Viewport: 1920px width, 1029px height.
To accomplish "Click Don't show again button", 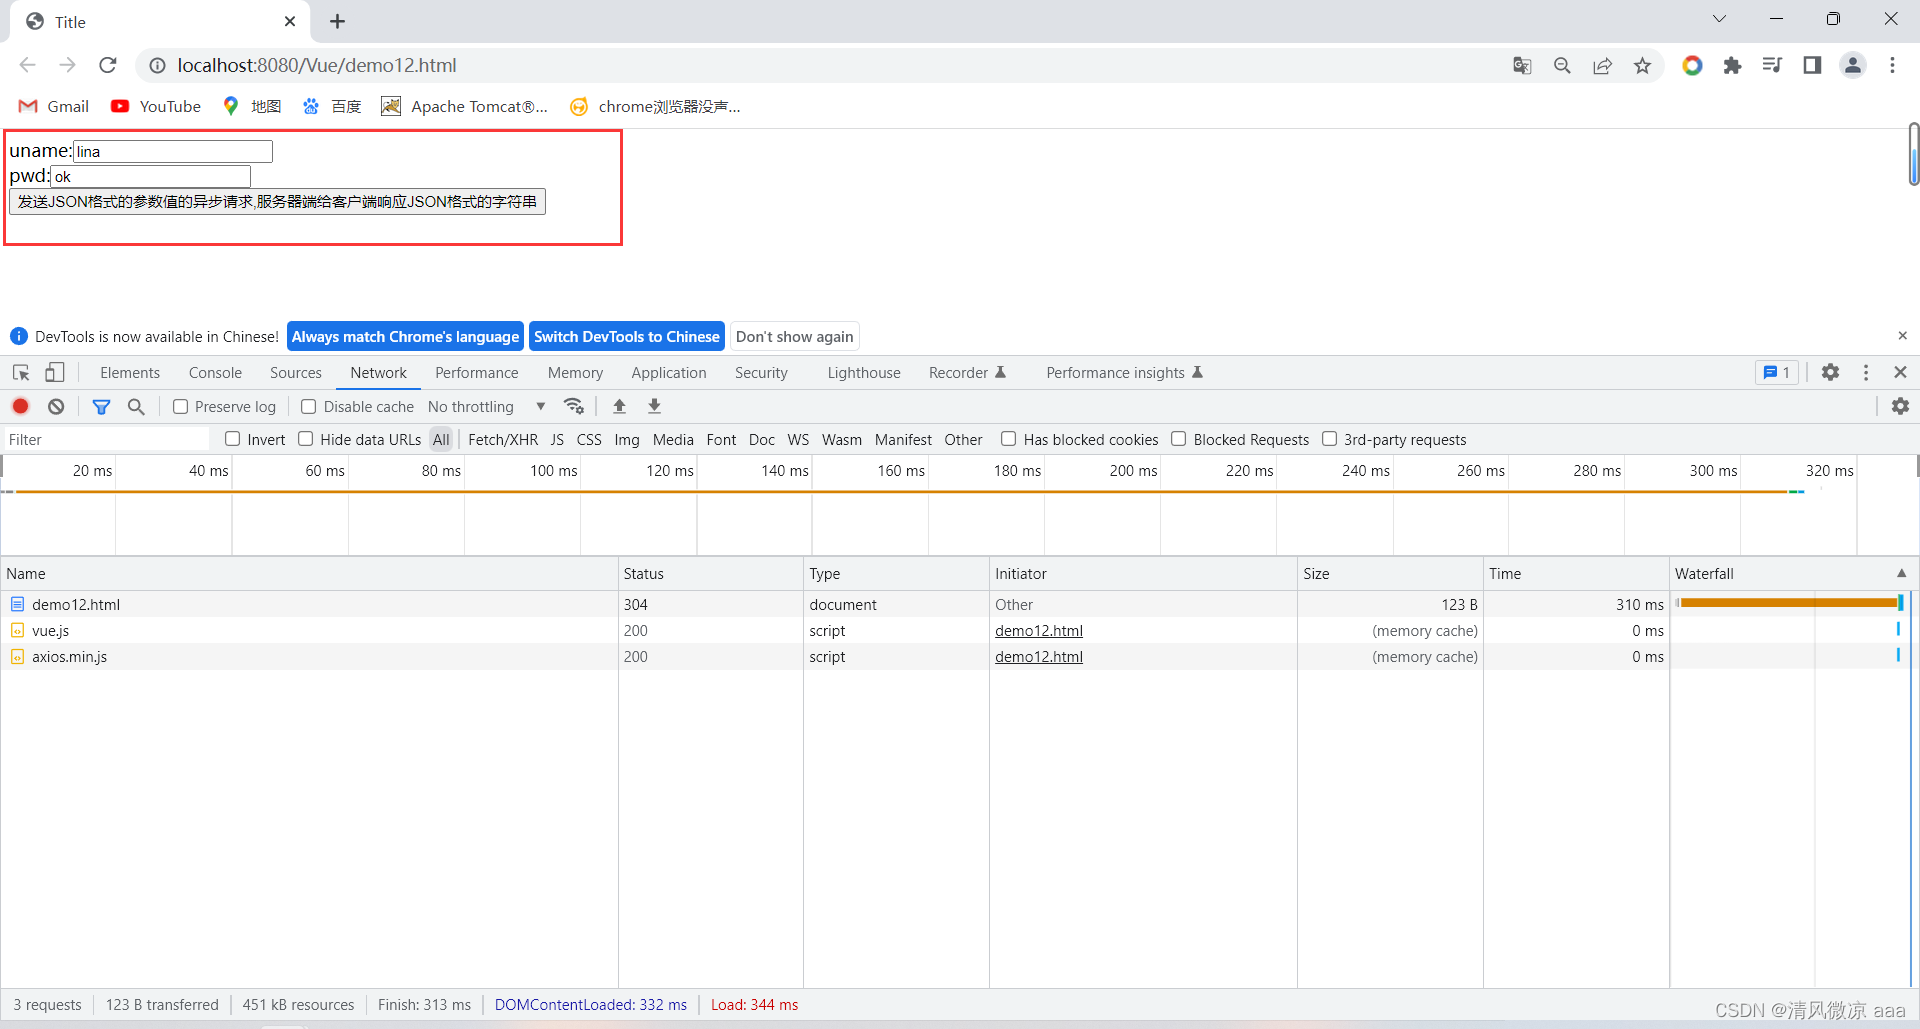I will coord(795,336).
